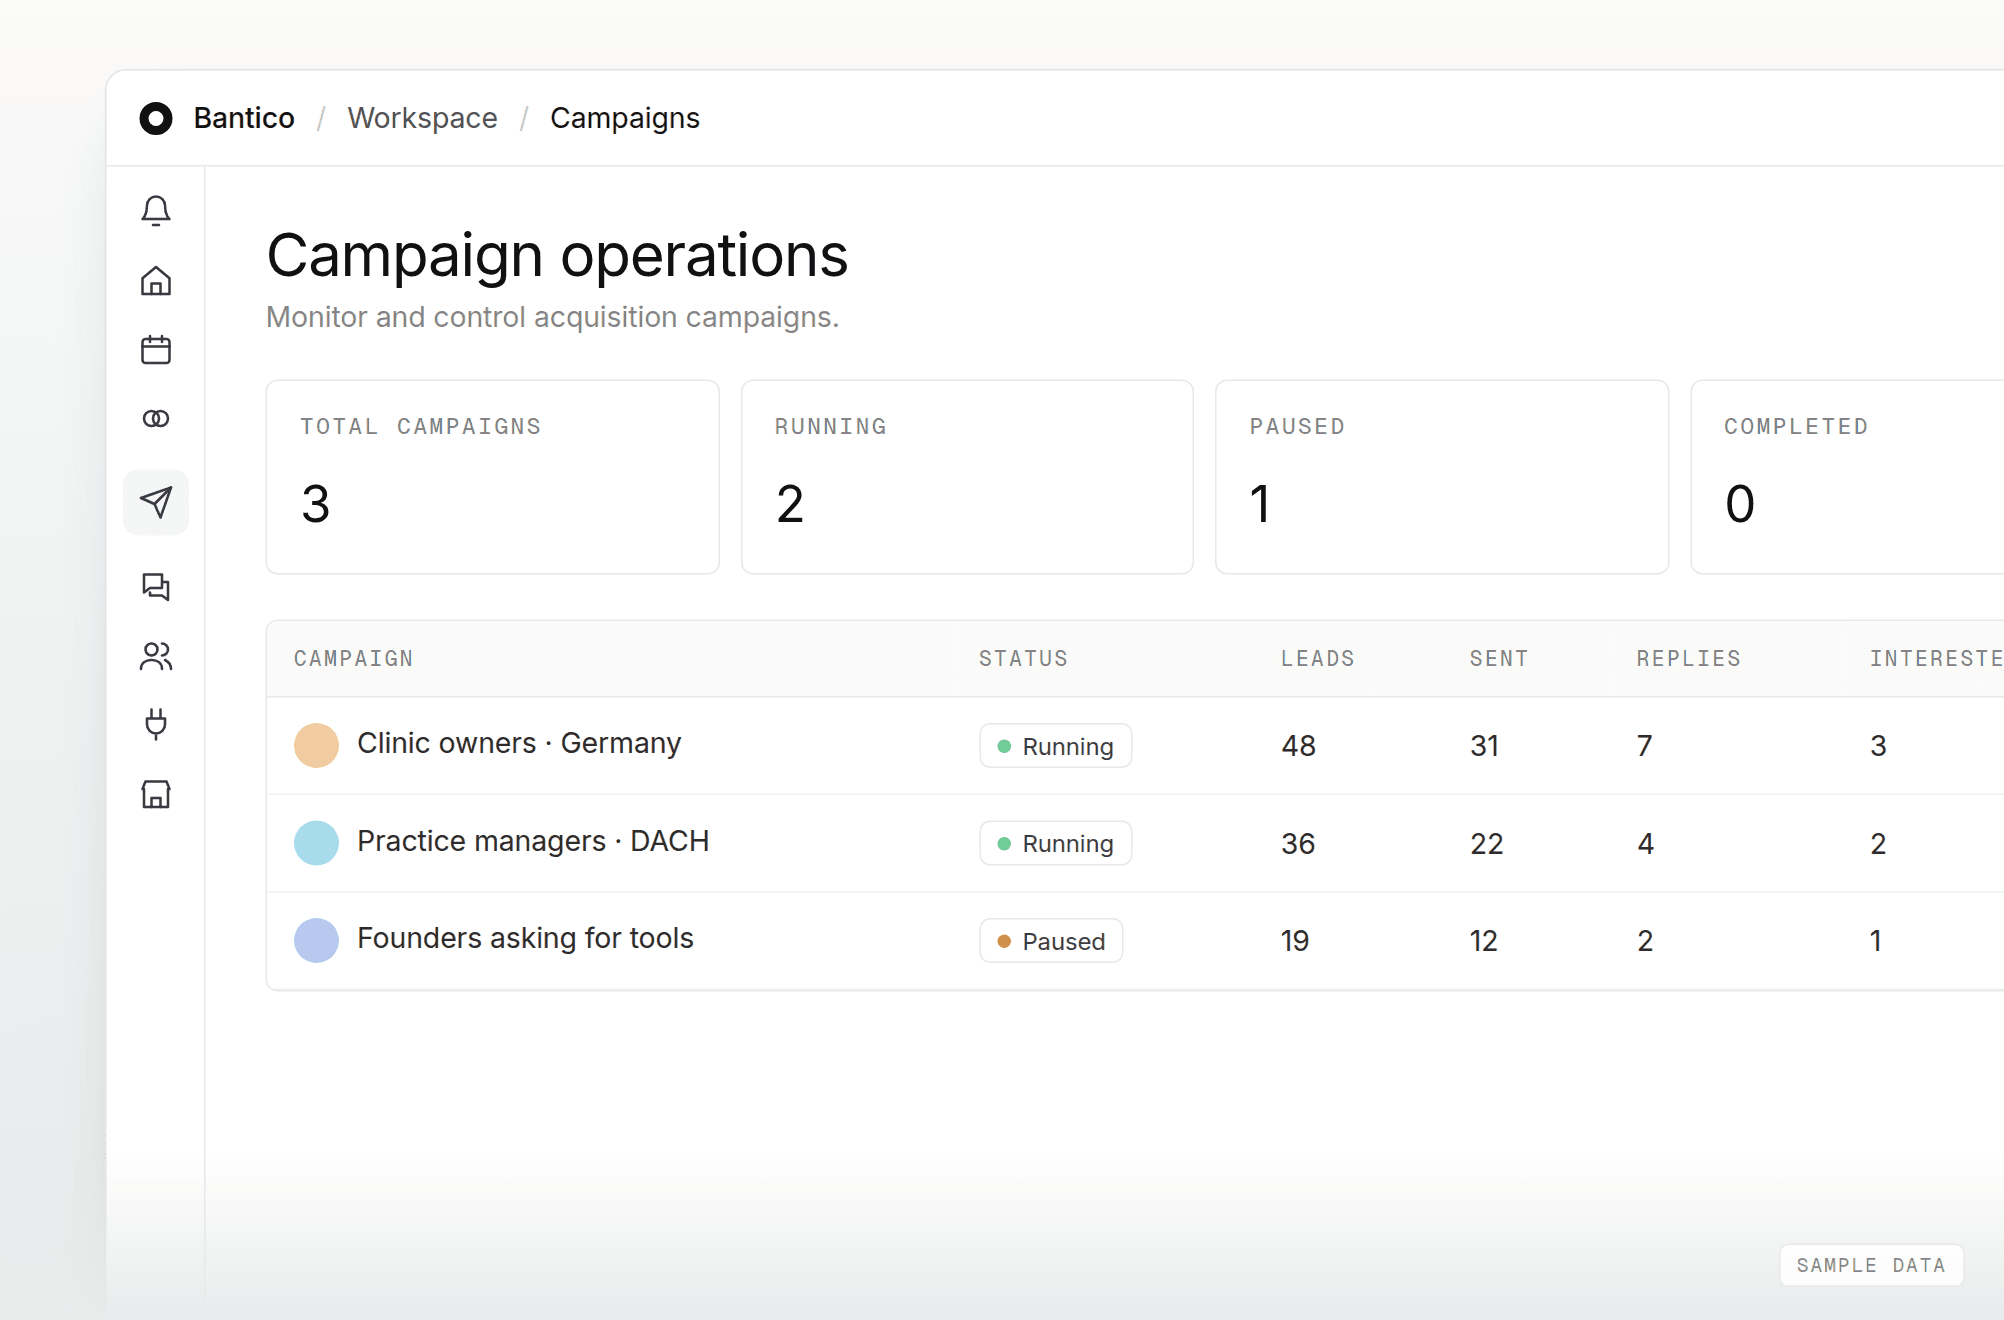Screen dimensions: 2004x1320
Task: Click sent value 12
Action: click(1484, 941)
